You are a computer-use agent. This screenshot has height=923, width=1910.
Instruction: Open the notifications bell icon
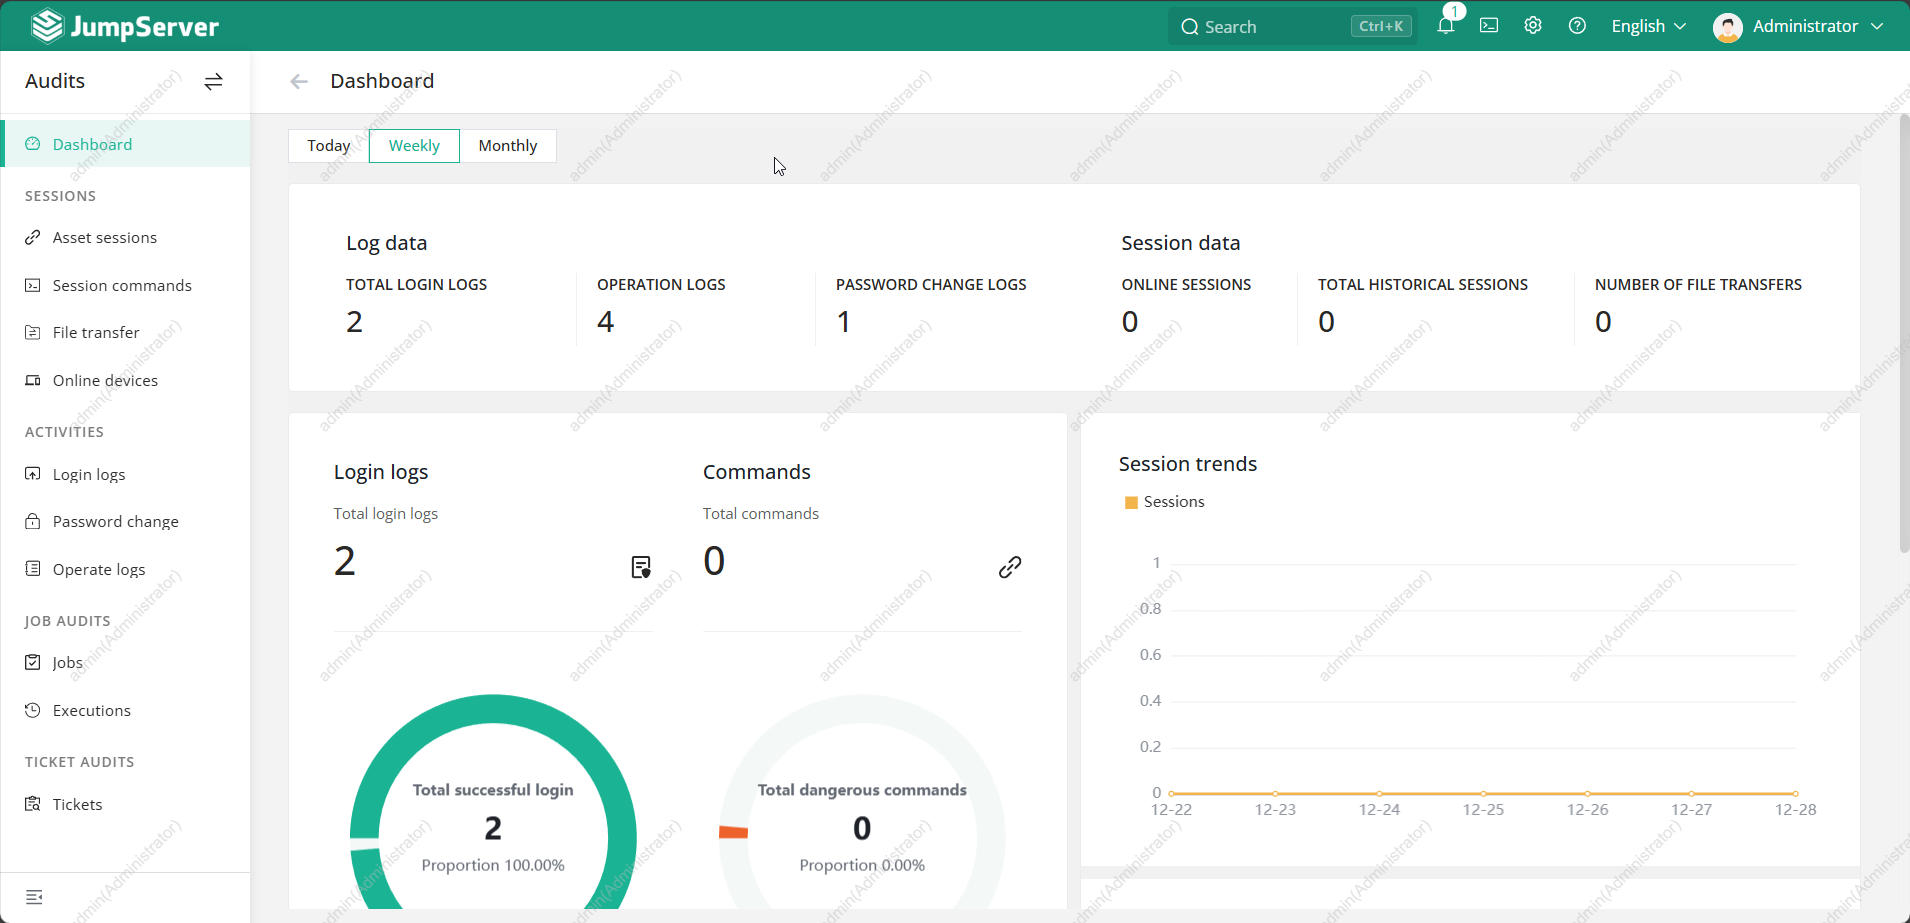[x=1445, y=26]
